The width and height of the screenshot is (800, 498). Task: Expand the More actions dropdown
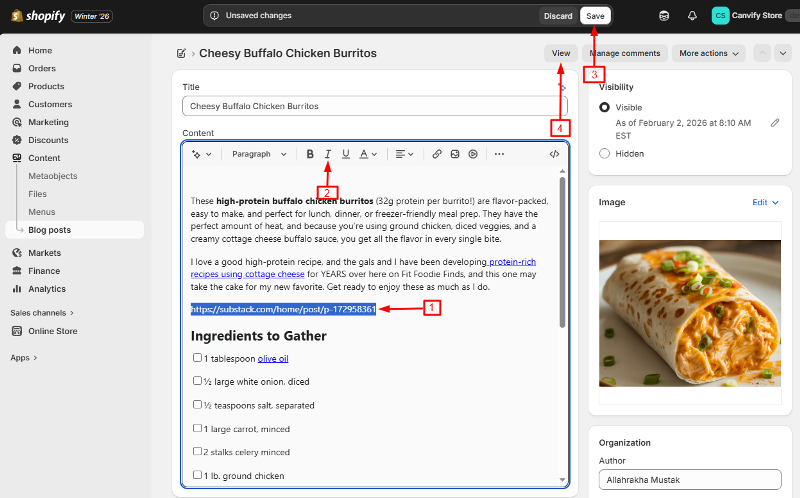point(709,53)
